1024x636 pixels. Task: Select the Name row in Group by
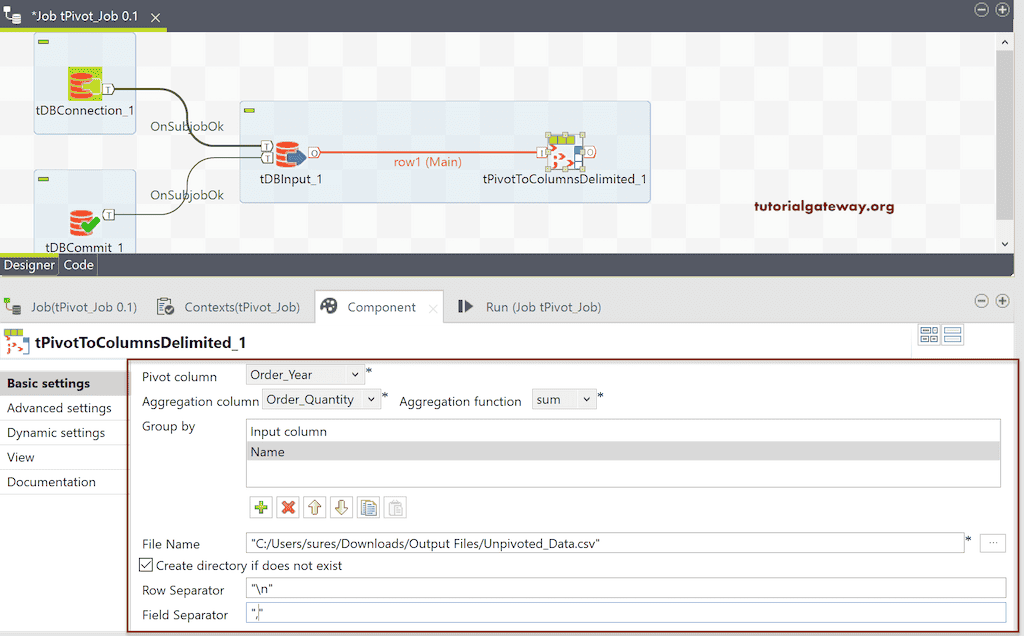click(x=623, y=452)
